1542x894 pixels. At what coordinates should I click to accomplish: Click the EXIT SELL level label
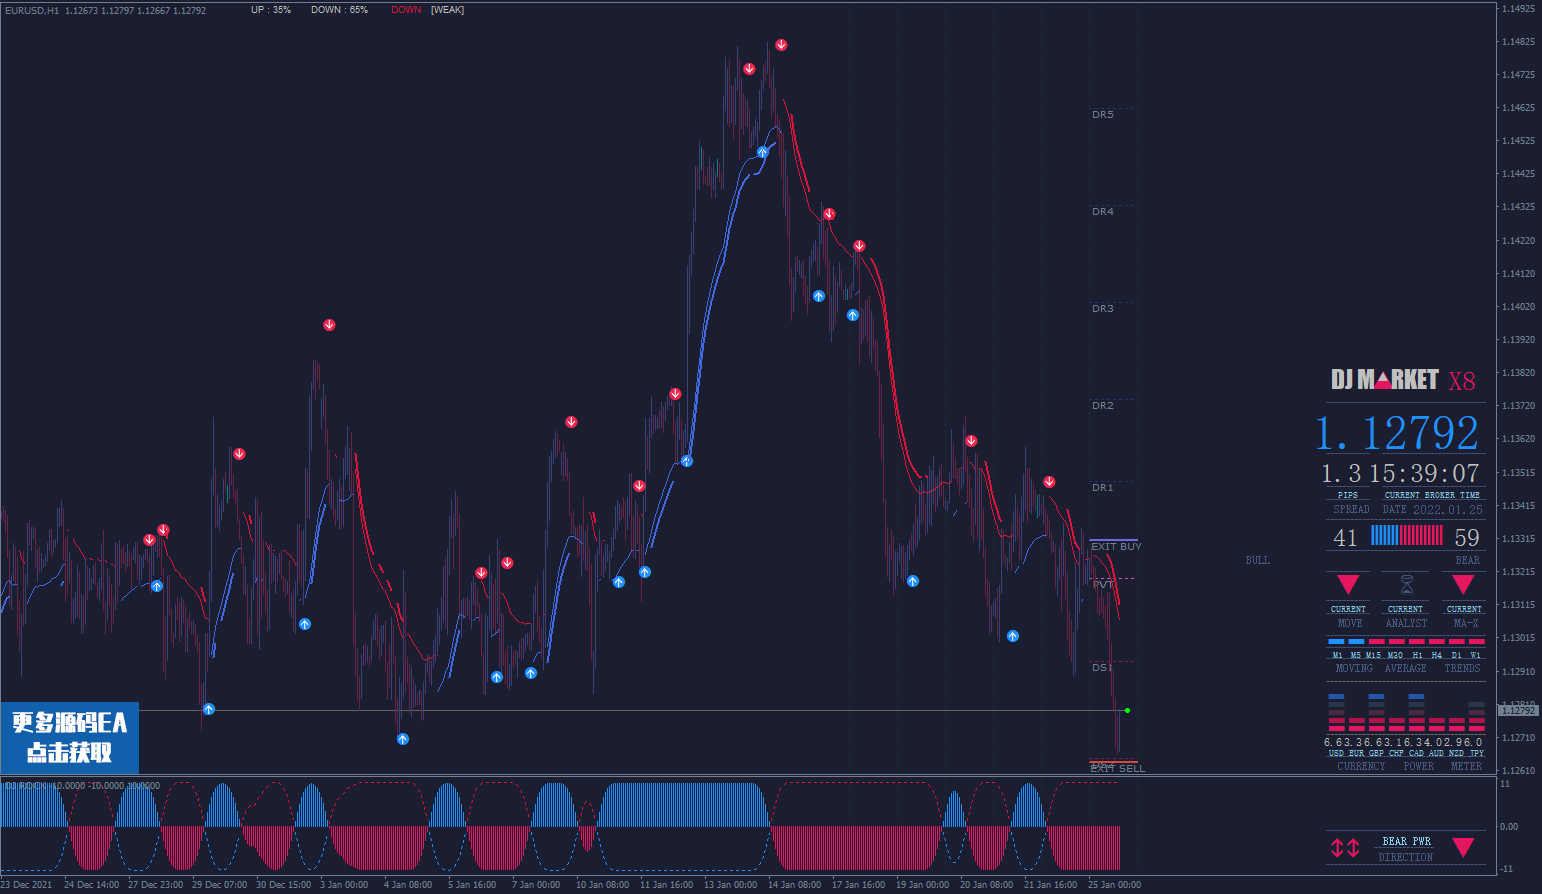tap(1117, 768)
